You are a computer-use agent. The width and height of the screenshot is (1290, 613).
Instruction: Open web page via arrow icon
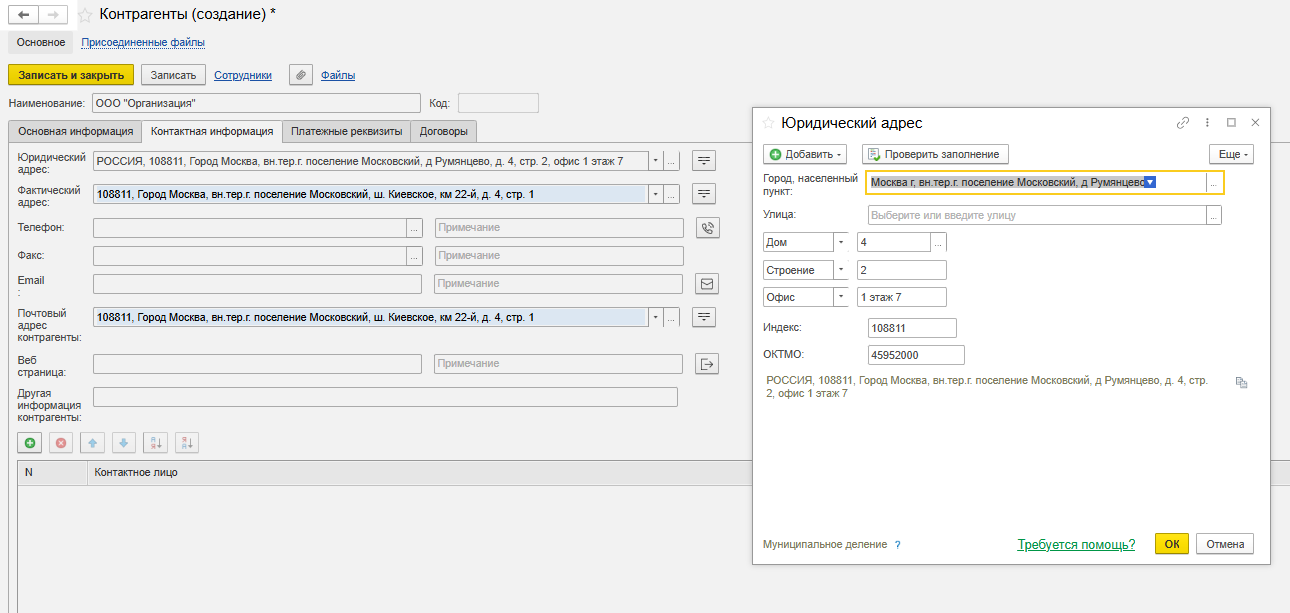[707, 364]
